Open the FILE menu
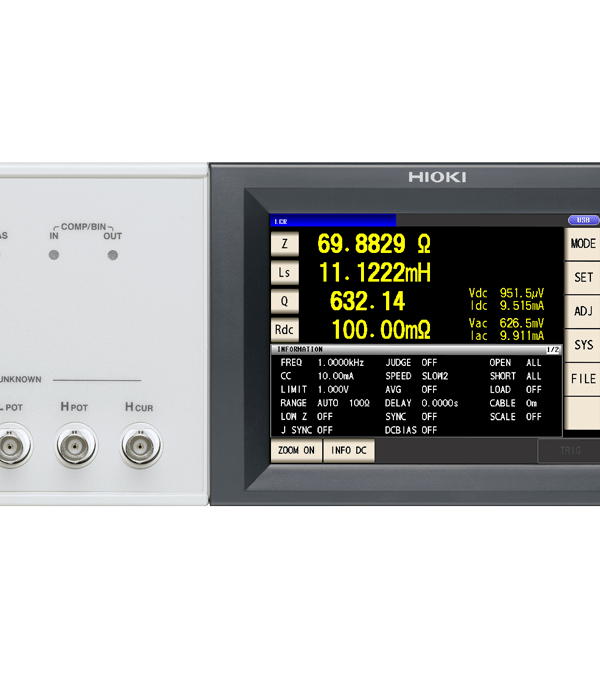Image resolution: width=600 pixels, height=694 pixels. [582, 379]
